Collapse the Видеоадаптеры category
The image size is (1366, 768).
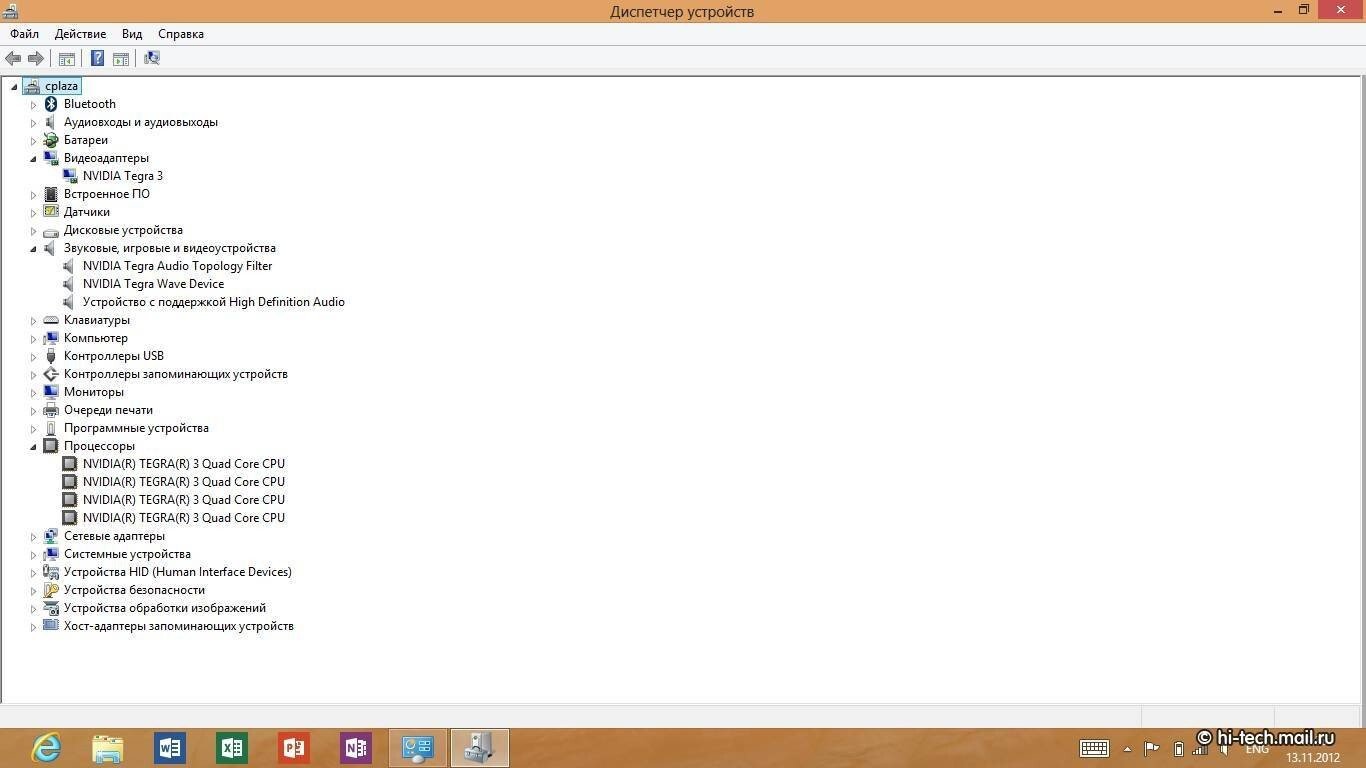[33, 158]
